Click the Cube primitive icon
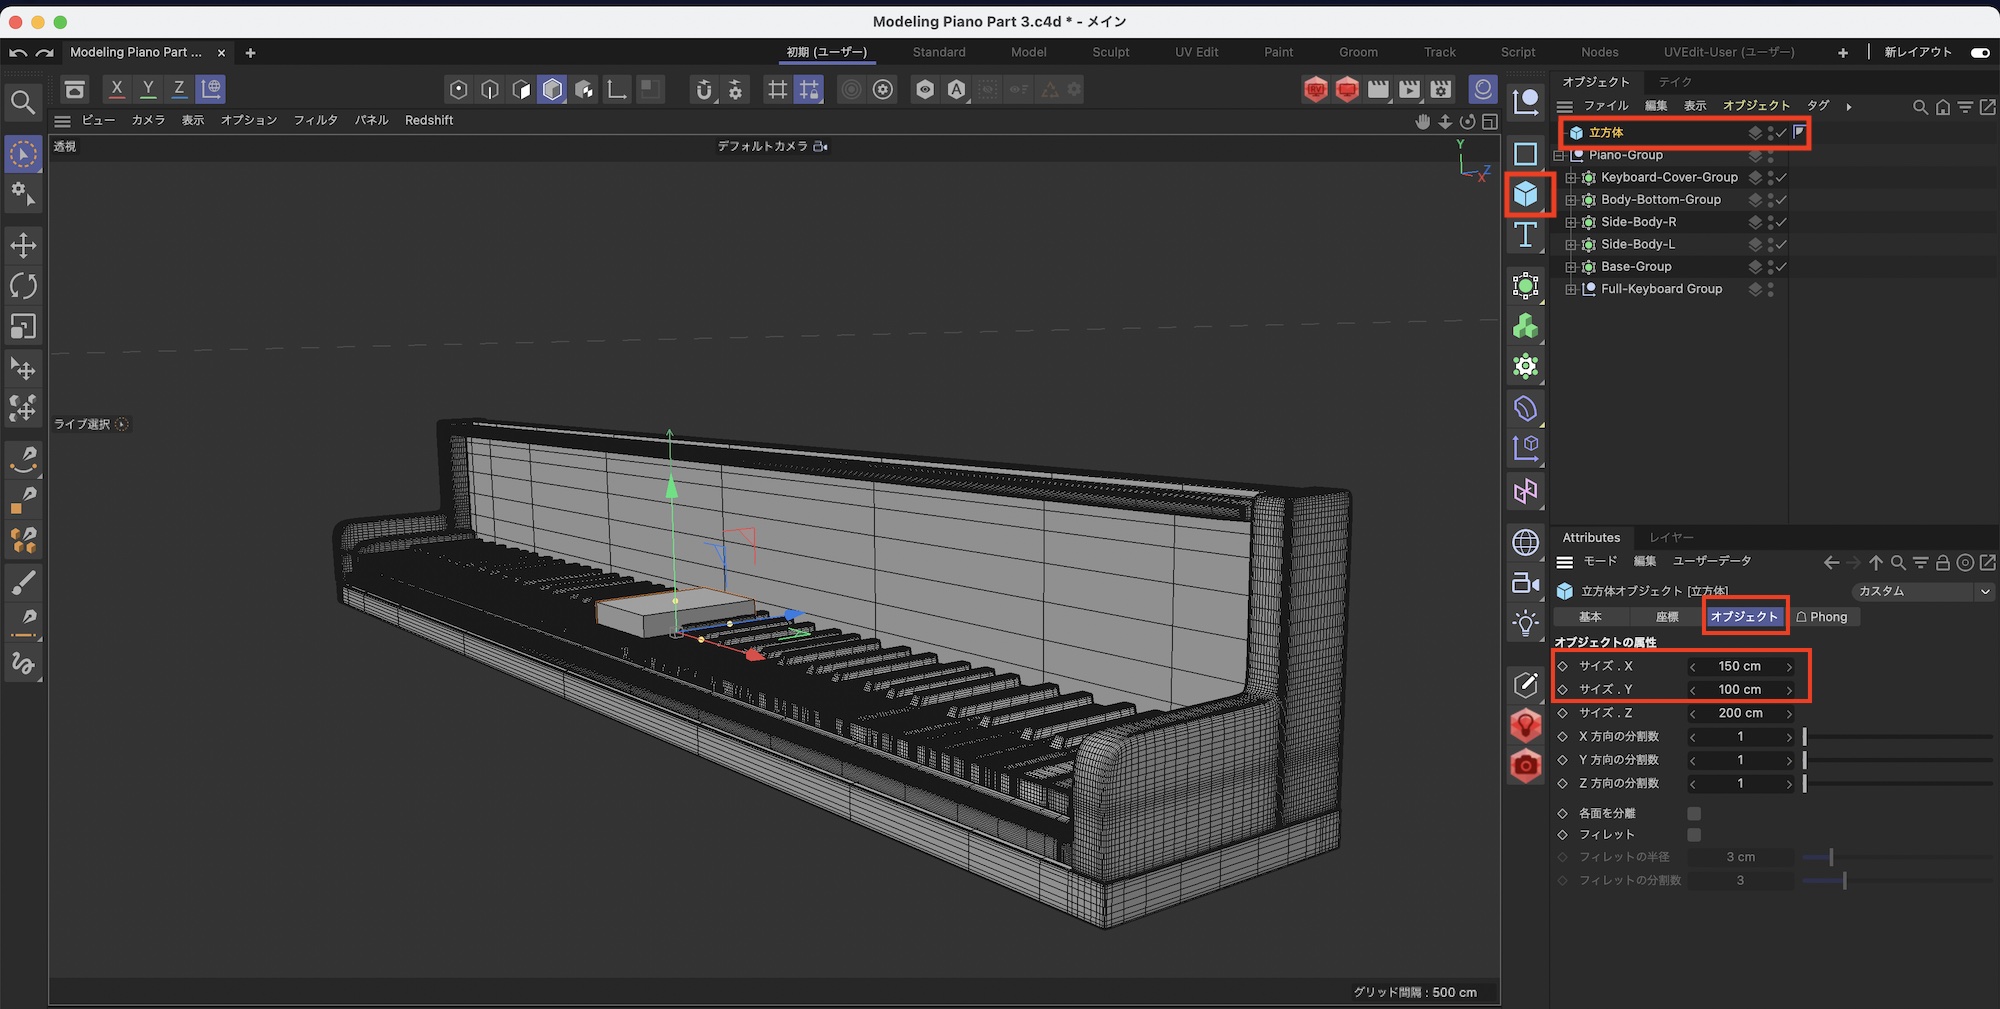 point(1525,194)
